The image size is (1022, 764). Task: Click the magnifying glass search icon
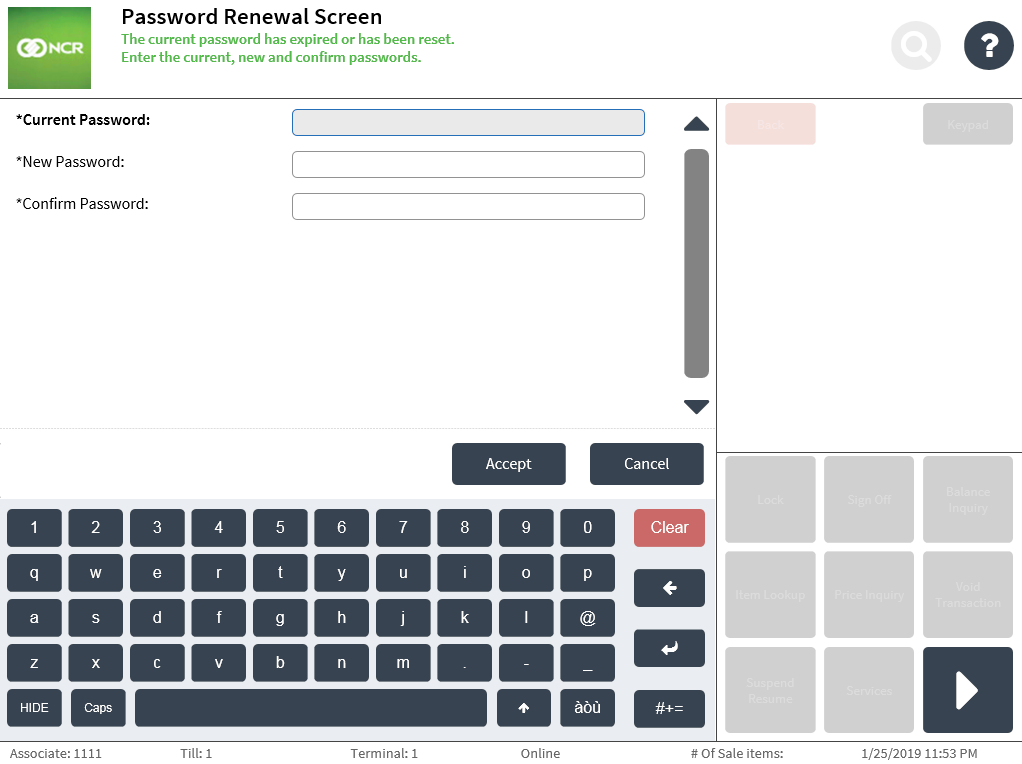[x=916, y=45]
